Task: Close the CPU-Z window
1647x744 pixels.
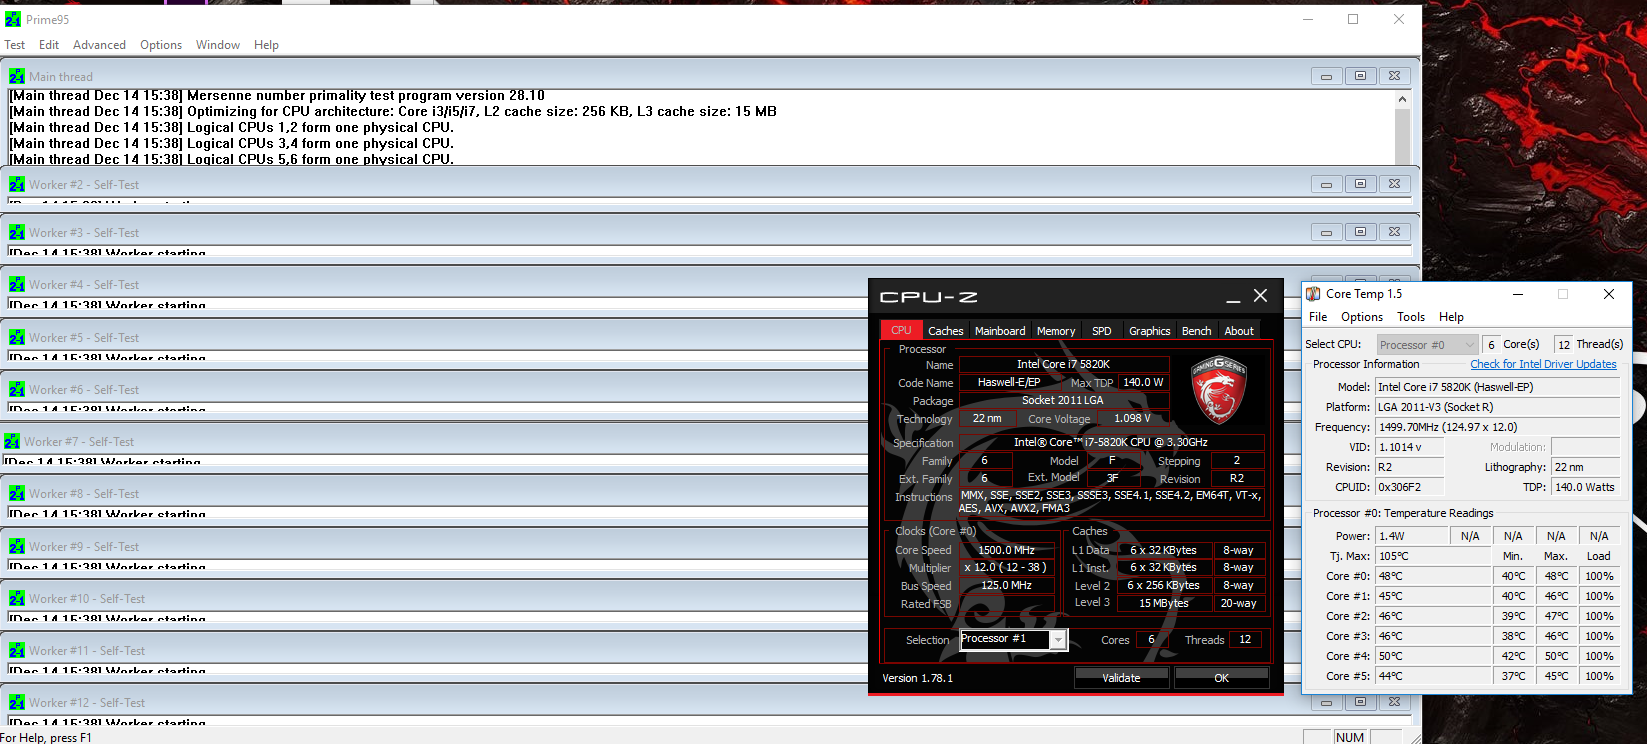Action: (x=1260, y=295)
